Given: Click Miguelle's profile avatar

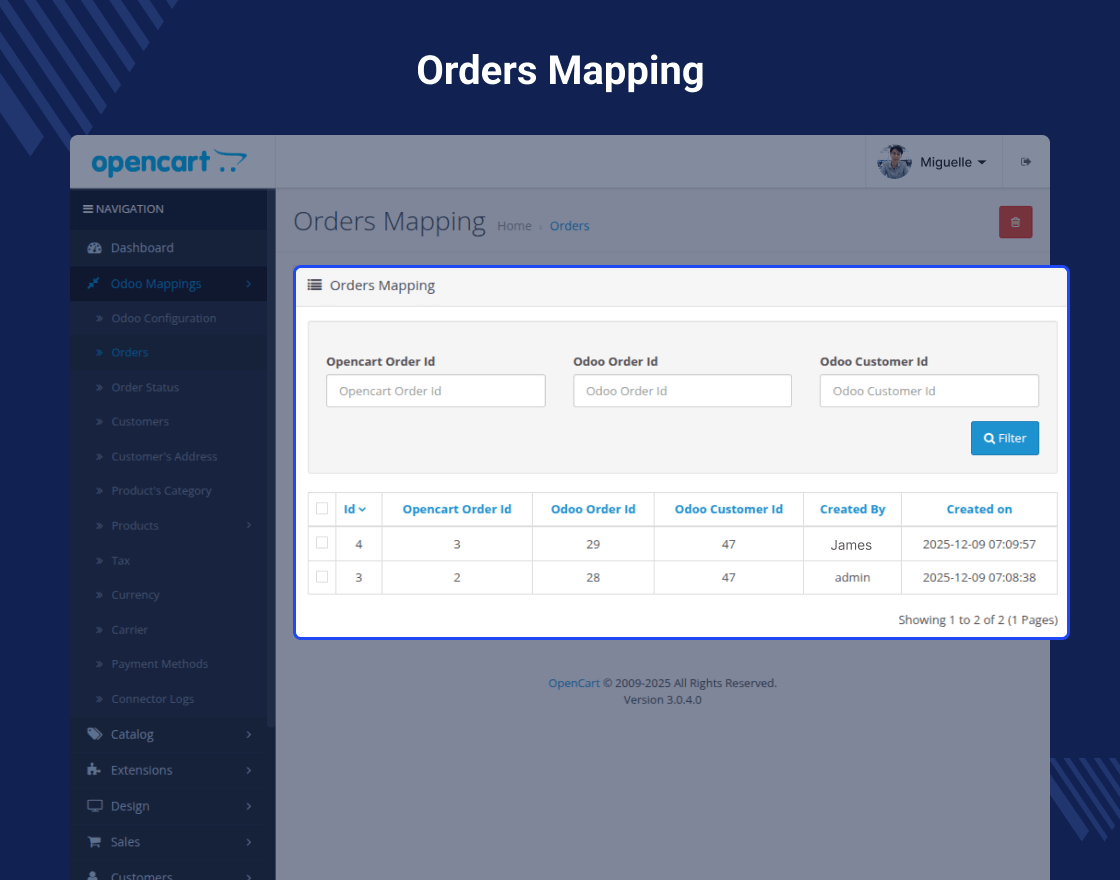Looking at the screenshot, I should 894,162.
